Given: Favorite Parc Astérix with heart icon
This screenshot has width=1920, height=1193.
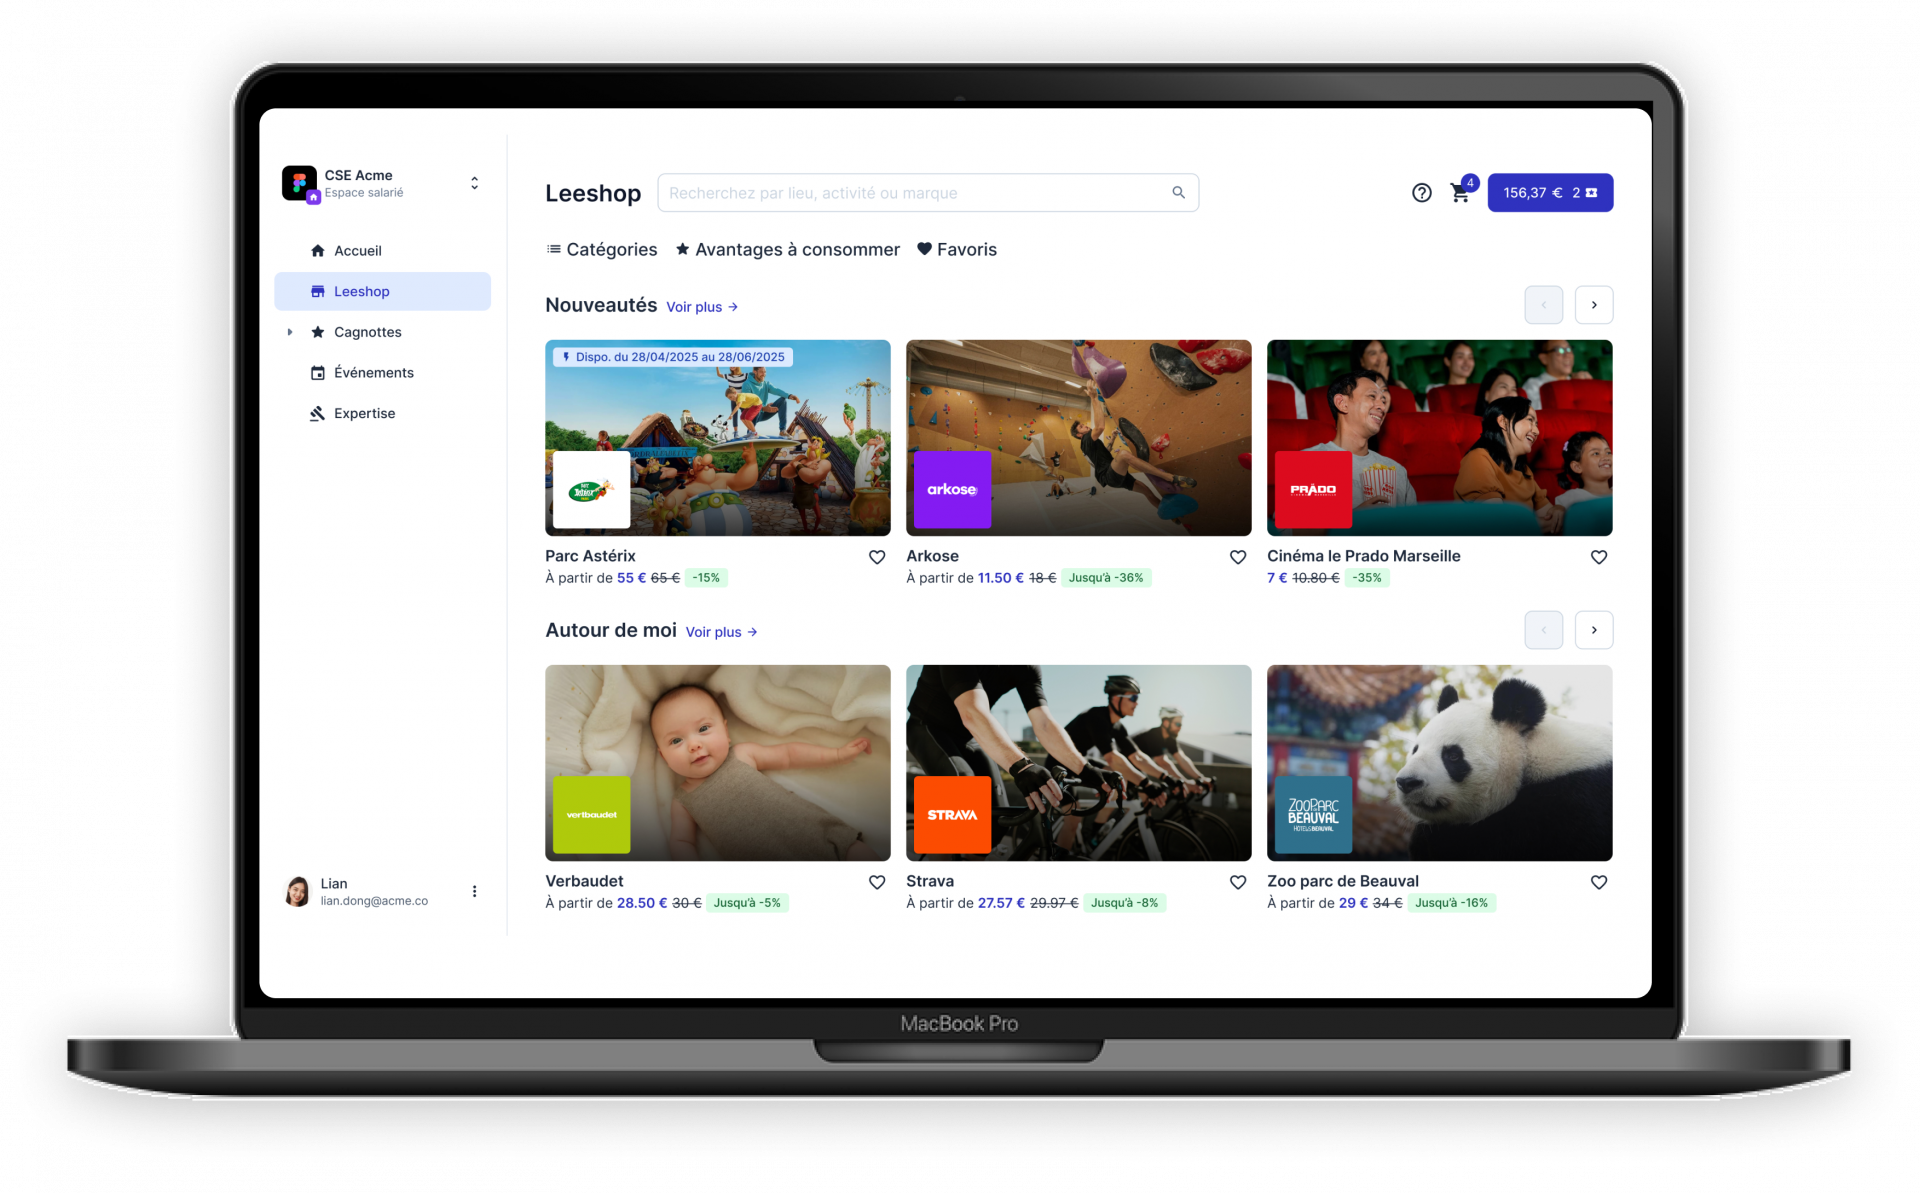Looking at the screenshot, I should point(877,557).
